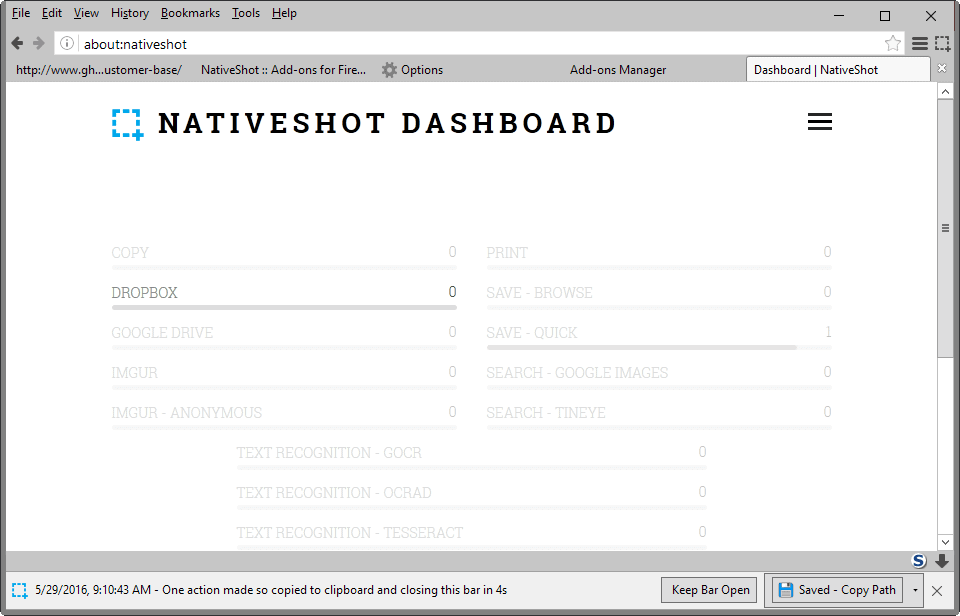Open the Tools menu
This screenshot has height=616, width=960.
click(x=246, y=12)
